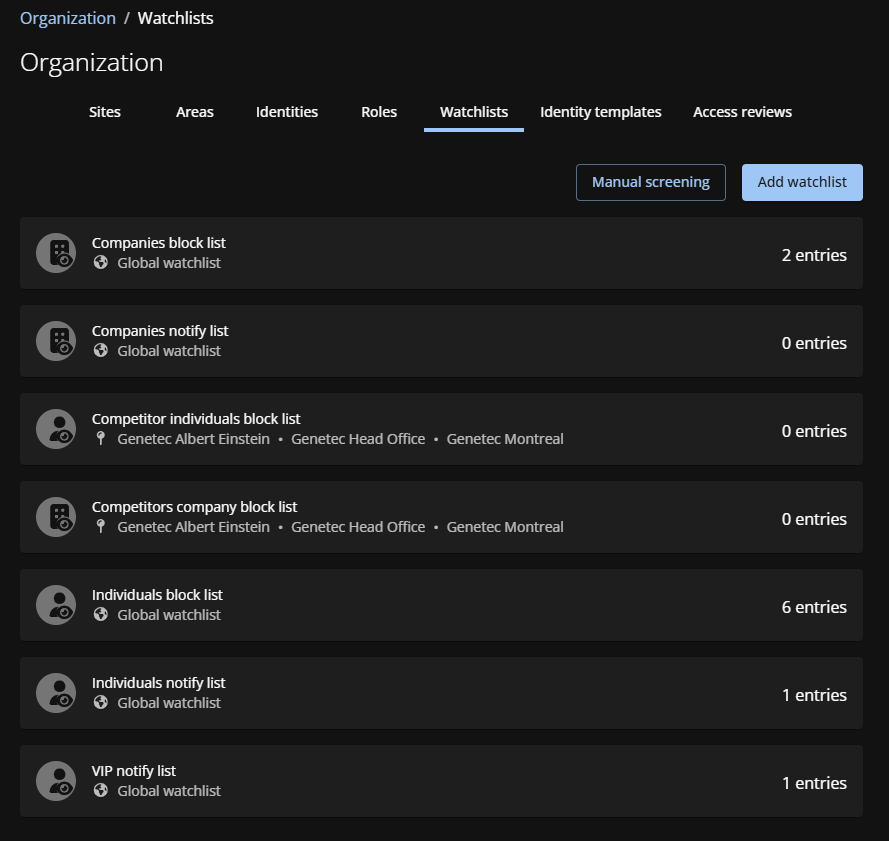Viewport: 889px width, 841px height.
Task: Go to the Identities tab
Action: 287,112
